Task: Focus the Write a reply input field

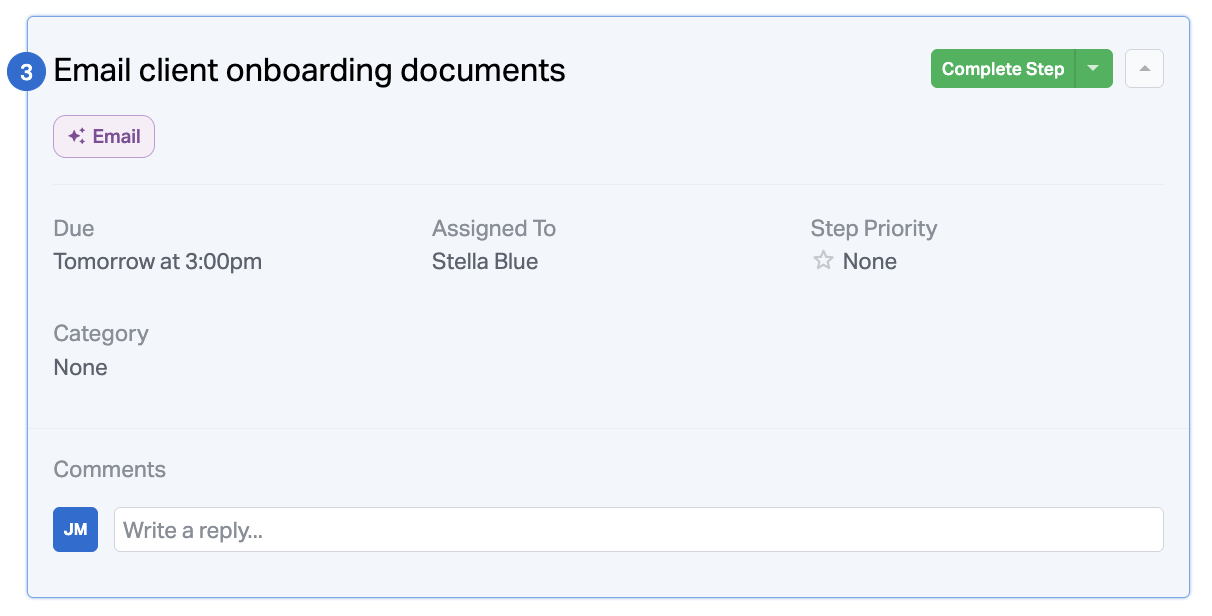Action: tap(638, 529)
